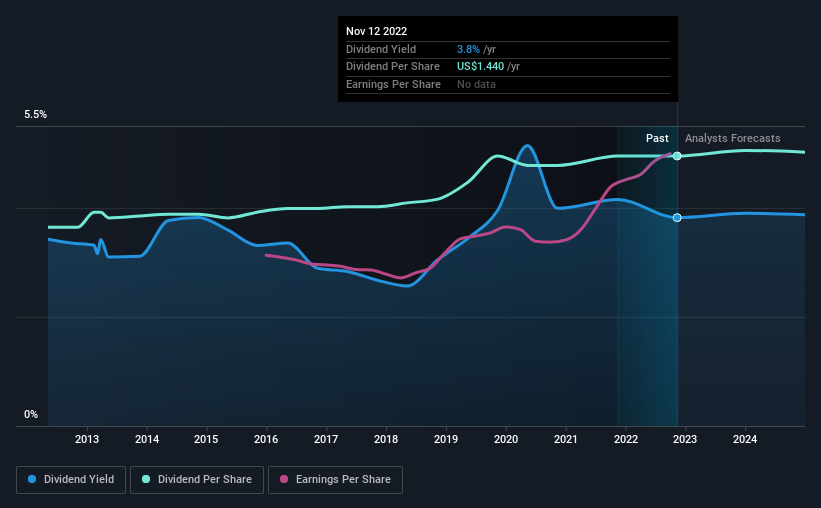Click the 2013 x-axis year label

(87, 439)
